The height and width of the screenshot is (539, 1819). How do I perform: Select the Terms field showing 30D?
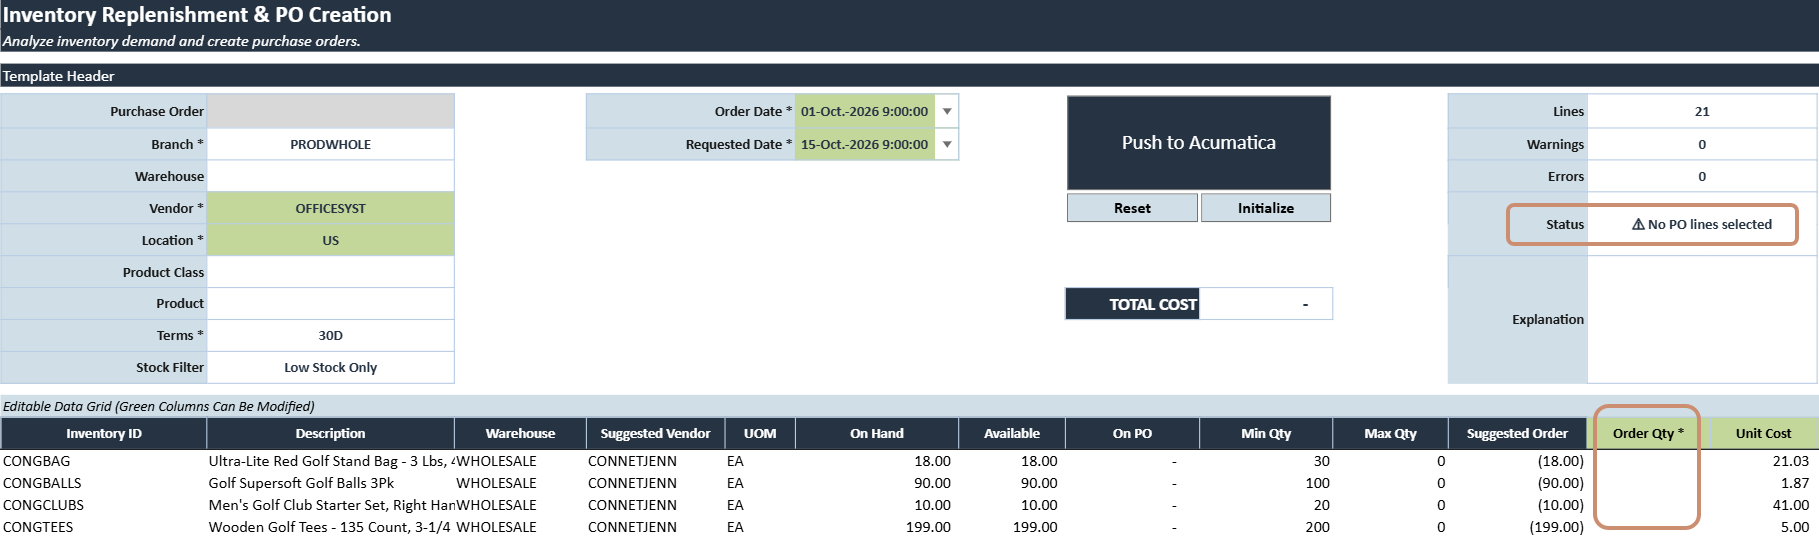coord(330,335)
